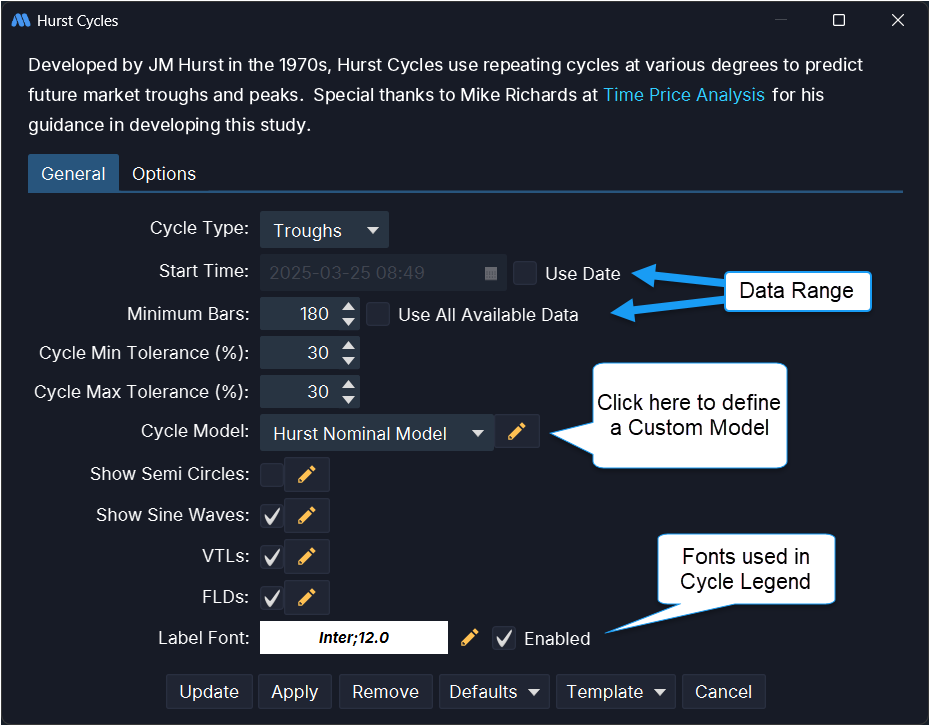Click the VTLs pencil edit icon
Screen dimensions: 930x726
306,556
